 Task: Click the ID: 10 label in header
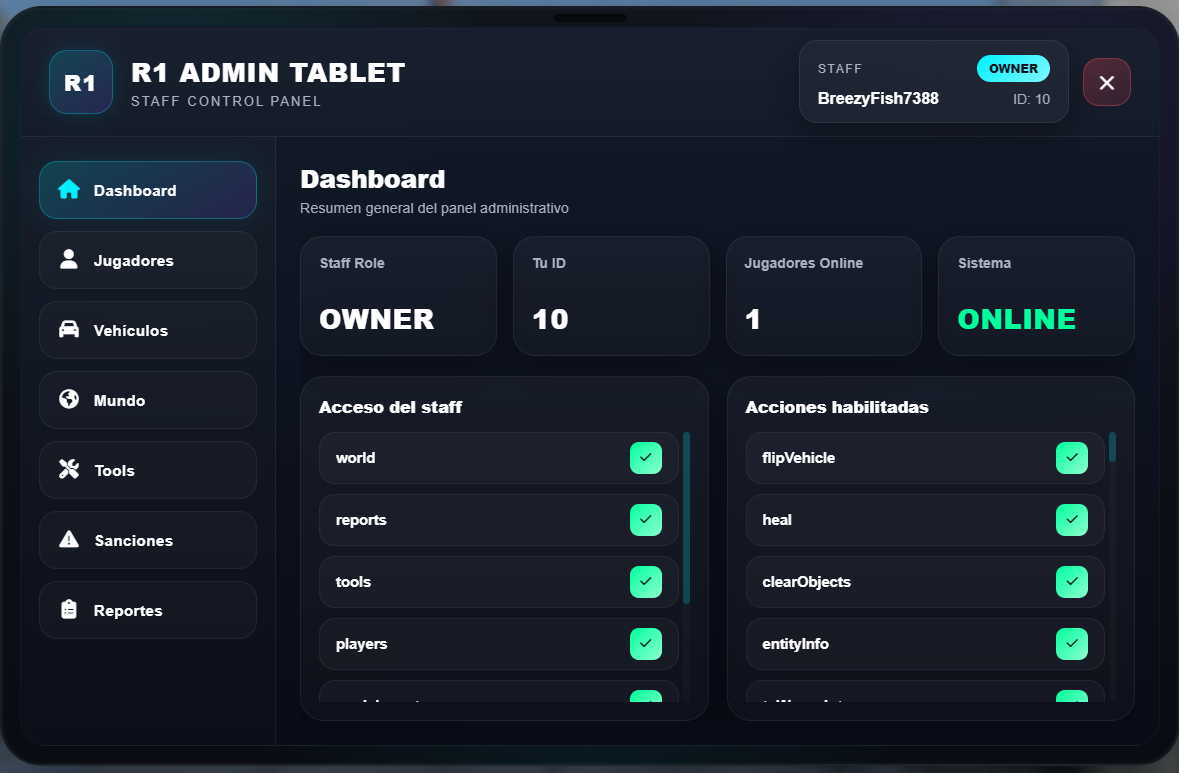1031,99
